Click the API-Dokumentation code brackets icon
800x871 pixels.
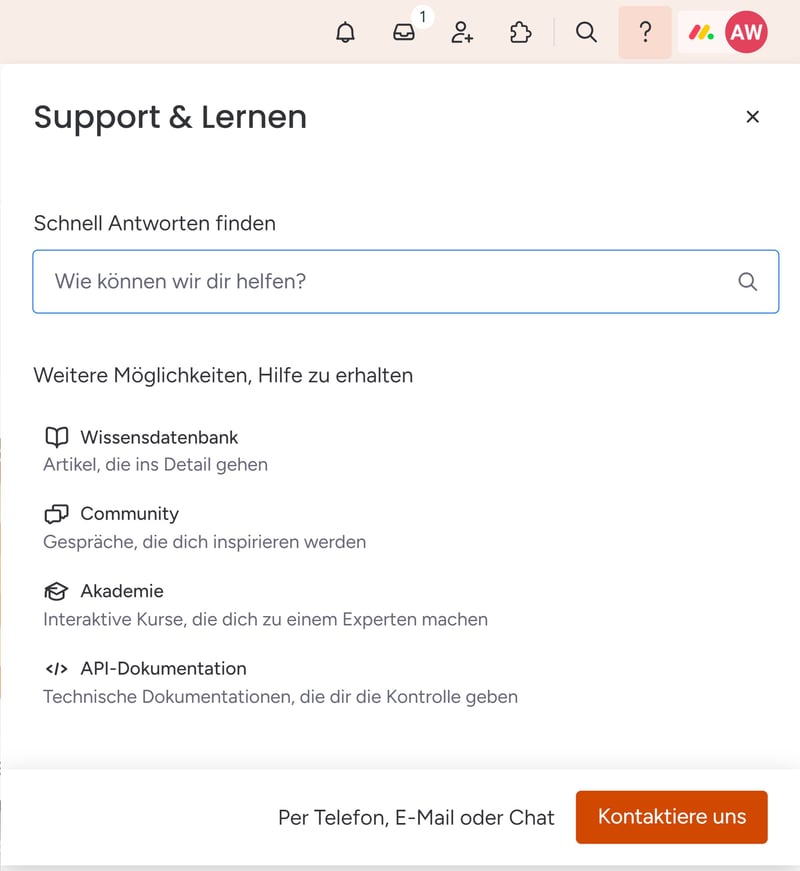(x=57, y=668)
